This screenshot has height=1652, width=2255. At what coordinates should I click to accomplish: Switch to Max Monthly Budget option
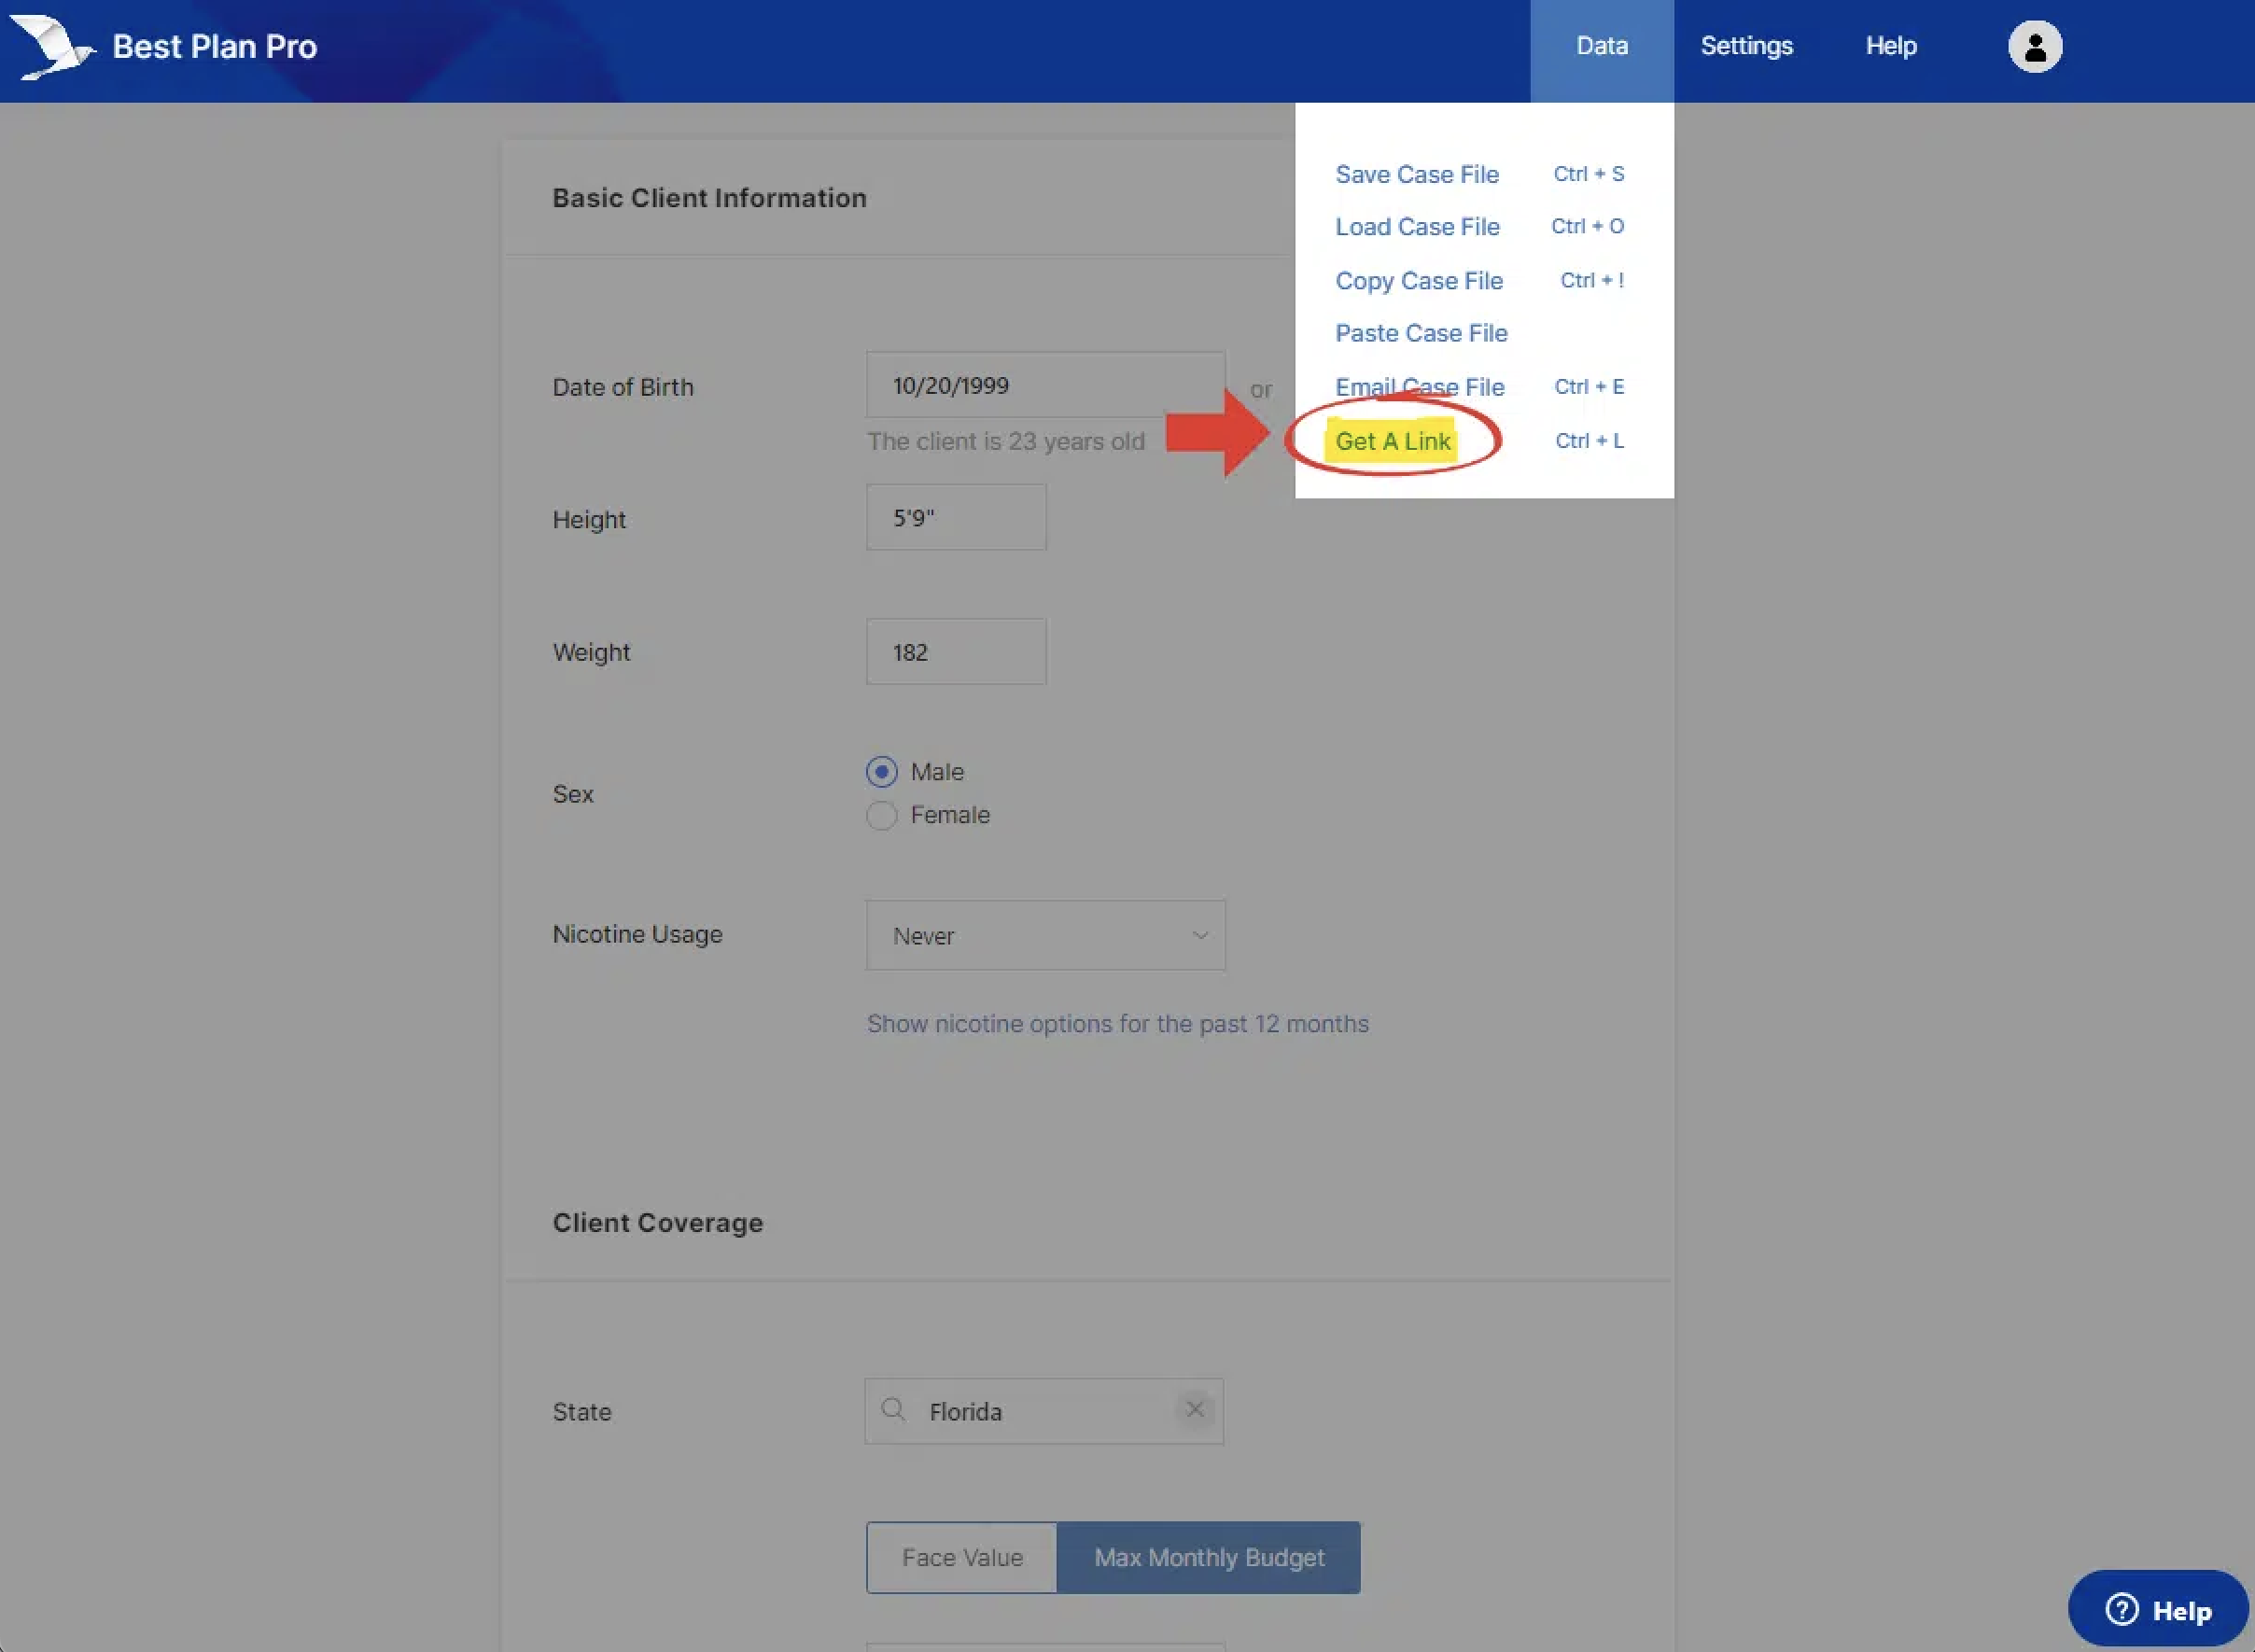pyautogui.click(x=1208, y=1557)
